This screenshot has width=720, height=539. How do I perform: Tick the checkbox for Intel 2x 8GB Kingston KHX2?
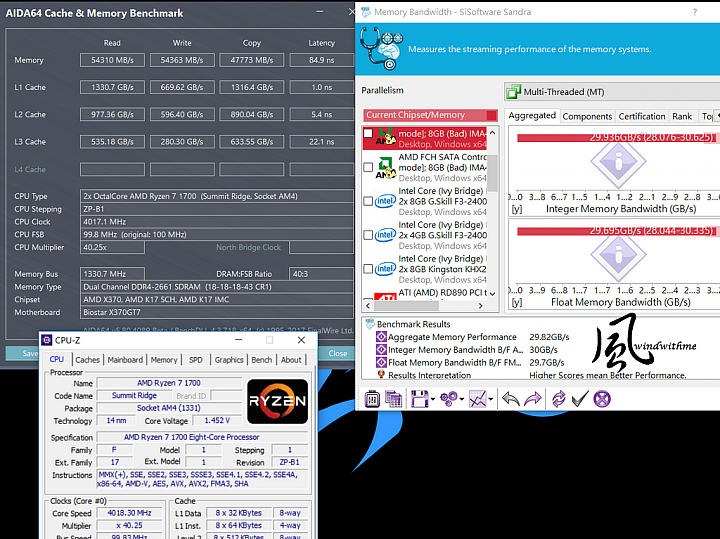point(368,269)
